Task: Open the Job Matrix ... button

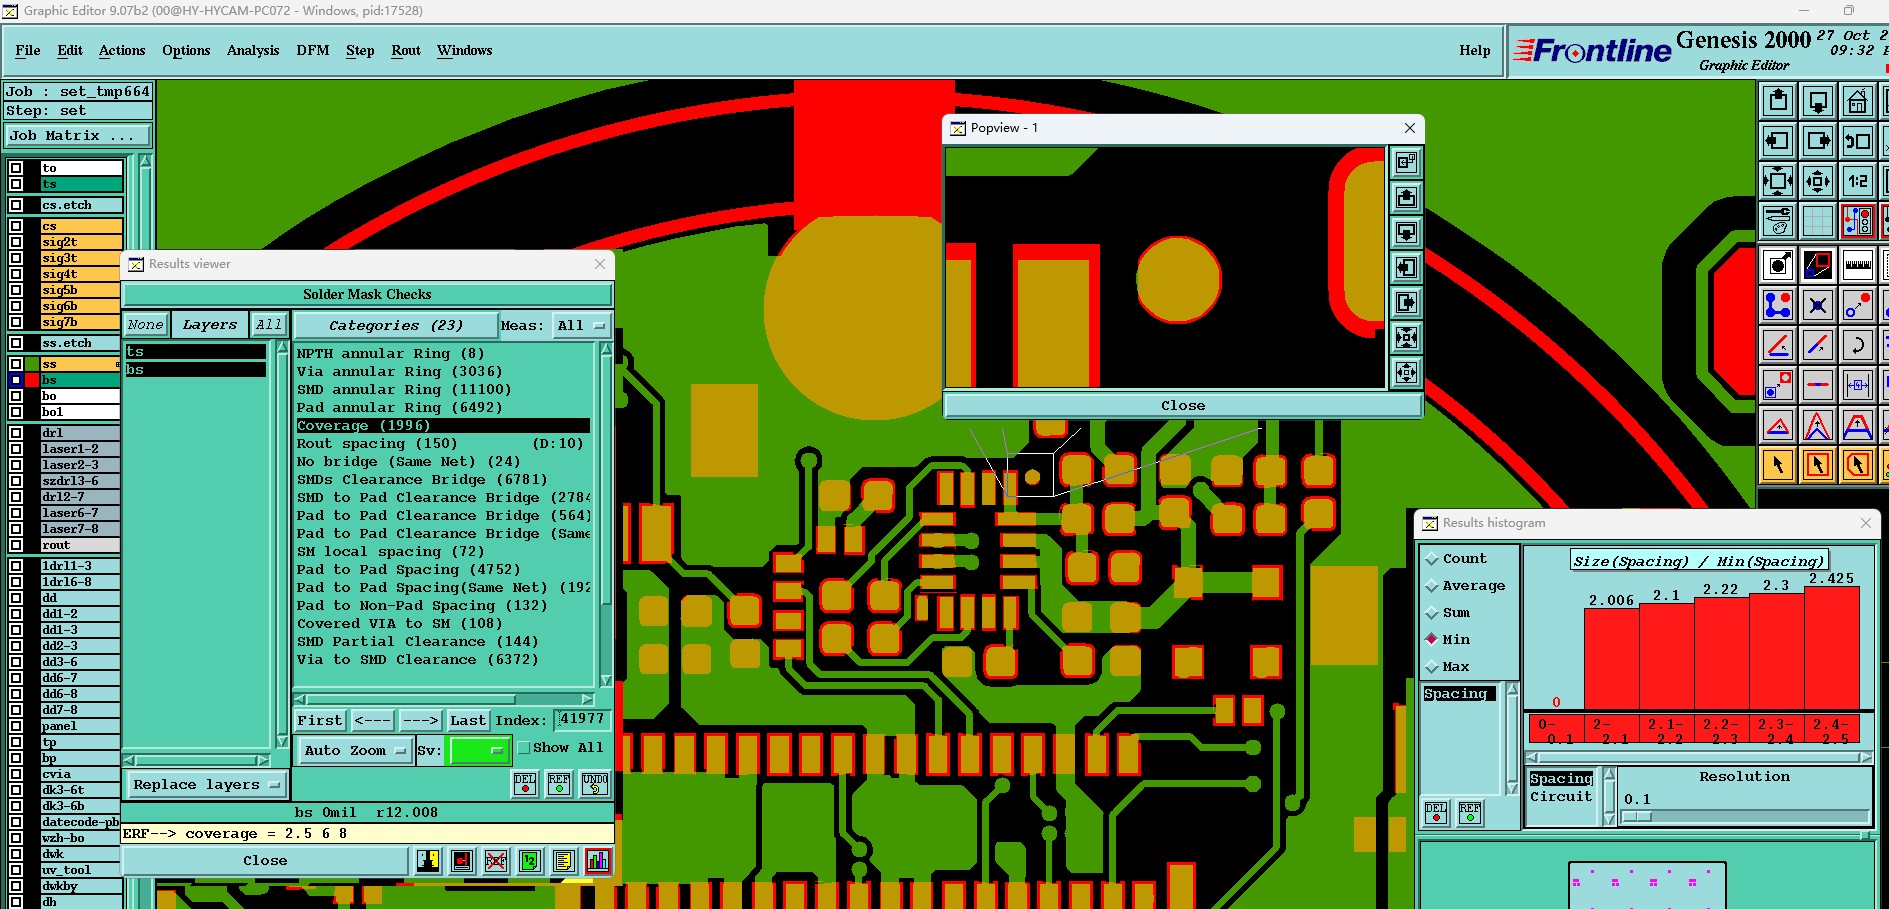Action: 78,136
